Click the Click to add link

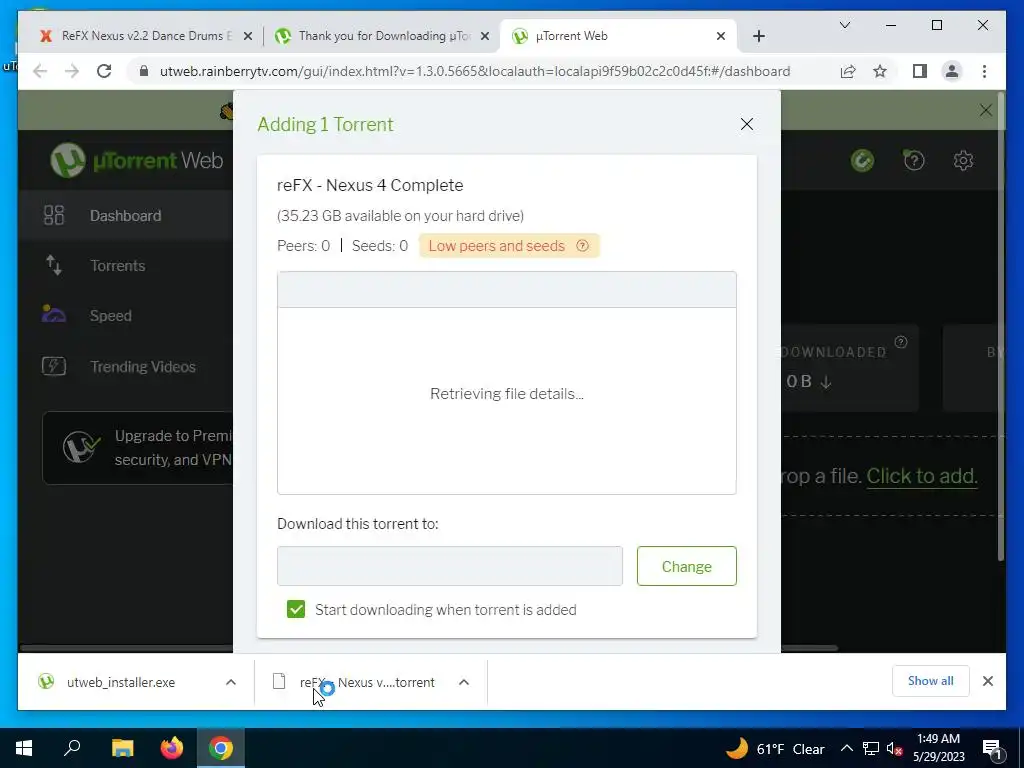921,476
